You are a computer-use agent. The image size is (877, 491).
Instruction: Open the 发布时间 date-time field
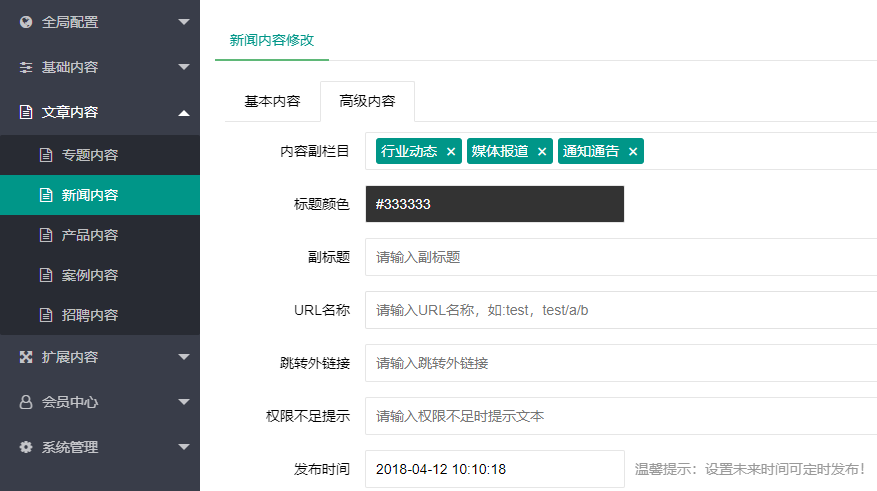[x=494, y=469]
